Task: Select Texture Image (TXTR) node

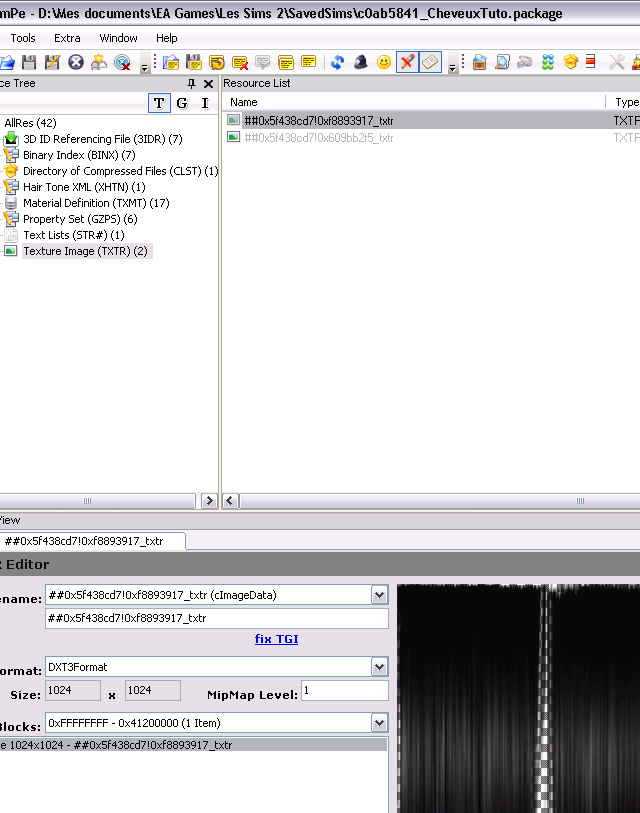Action: (x=86, y=251)
